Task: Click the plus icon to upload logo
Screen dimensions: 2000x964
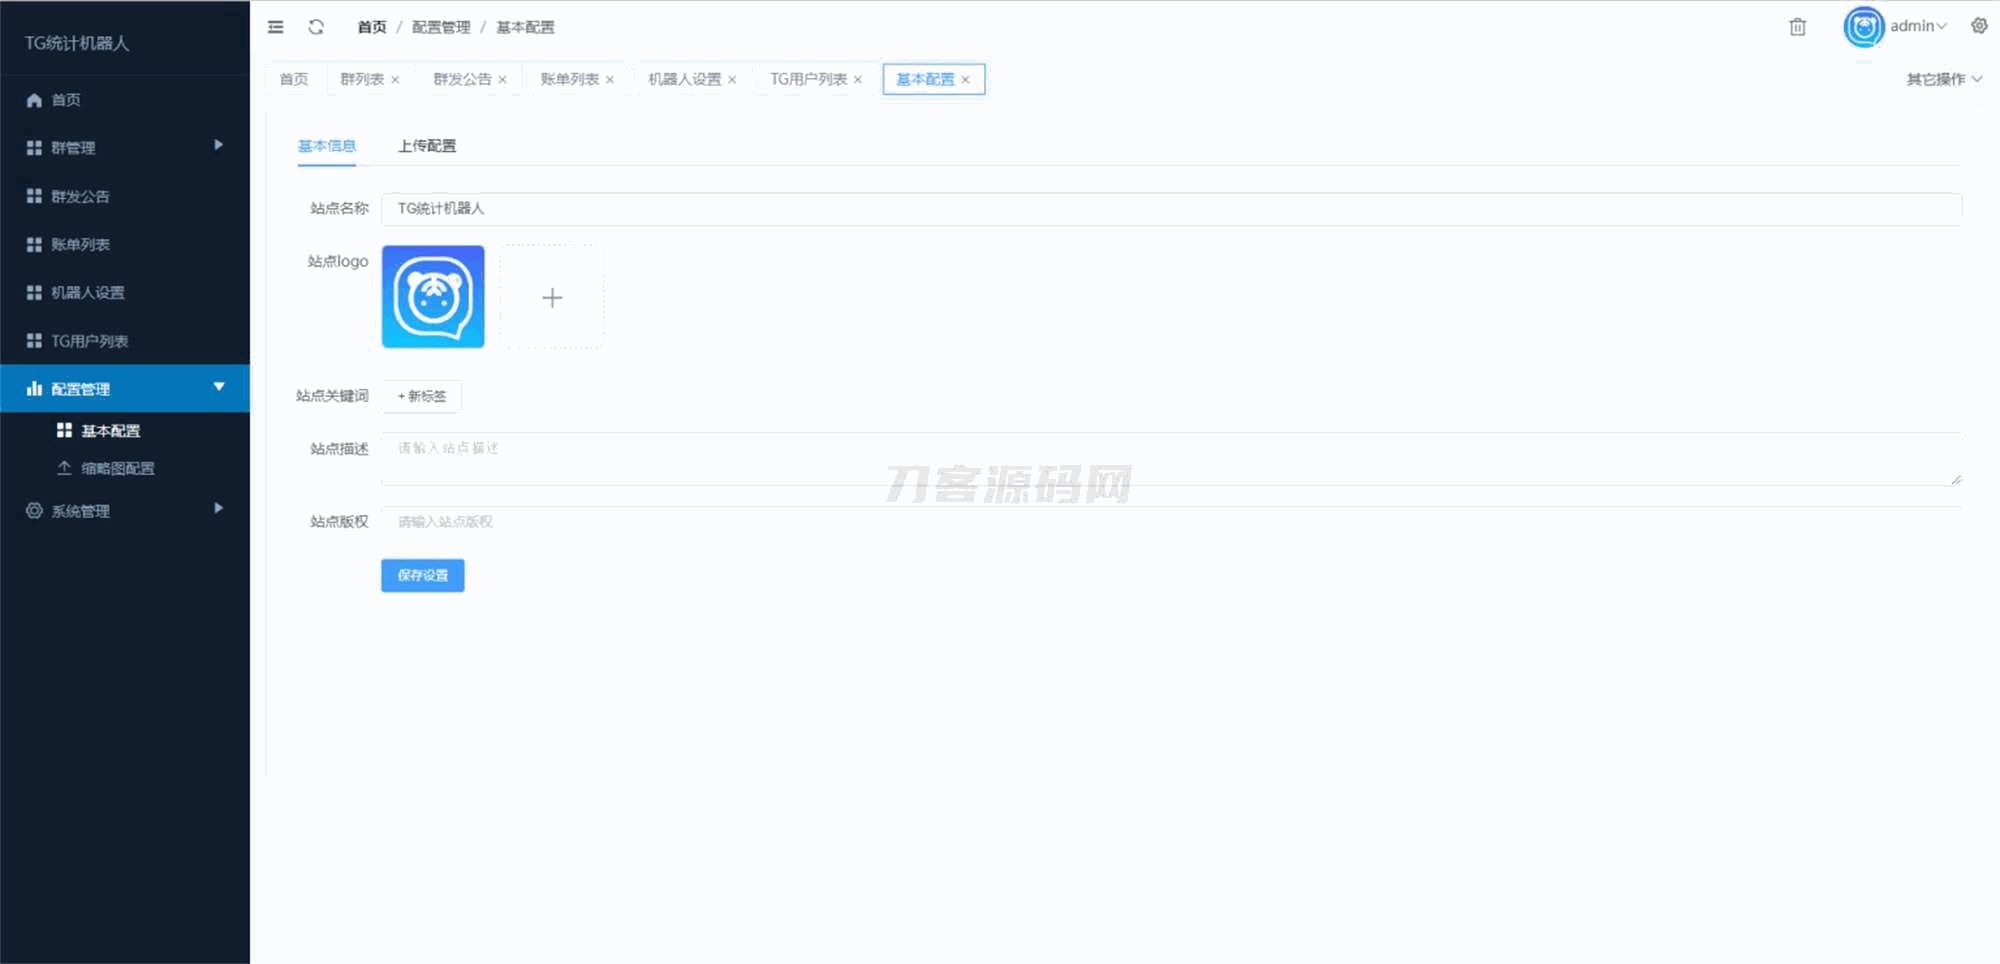Action: tap(552, 297)
